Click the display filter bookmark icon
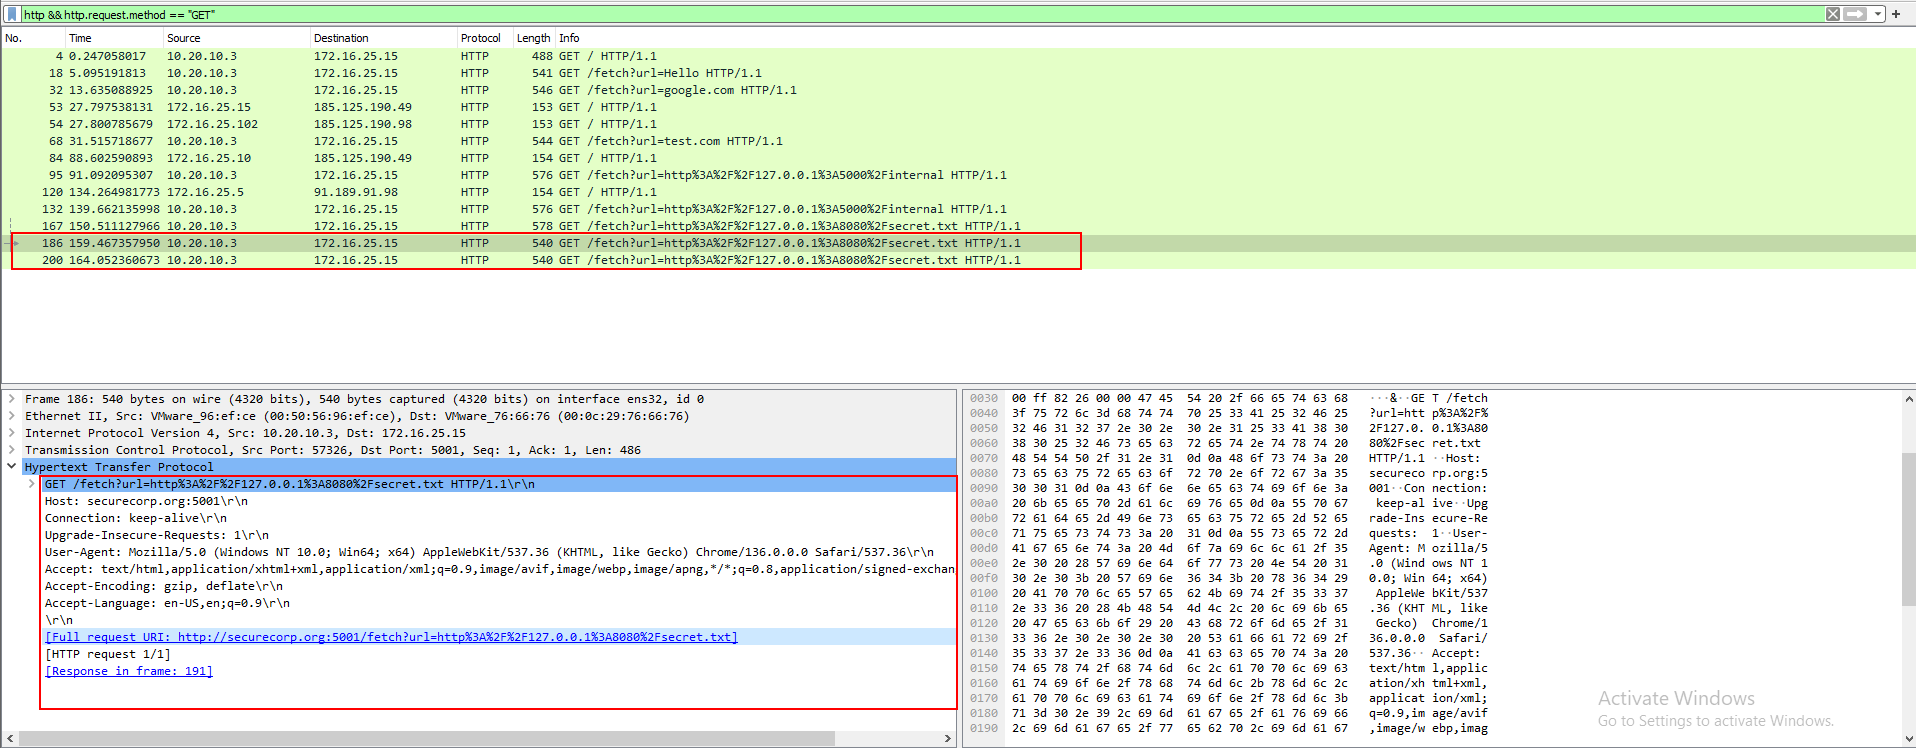Screen dimensions: 1916x748 11,14
